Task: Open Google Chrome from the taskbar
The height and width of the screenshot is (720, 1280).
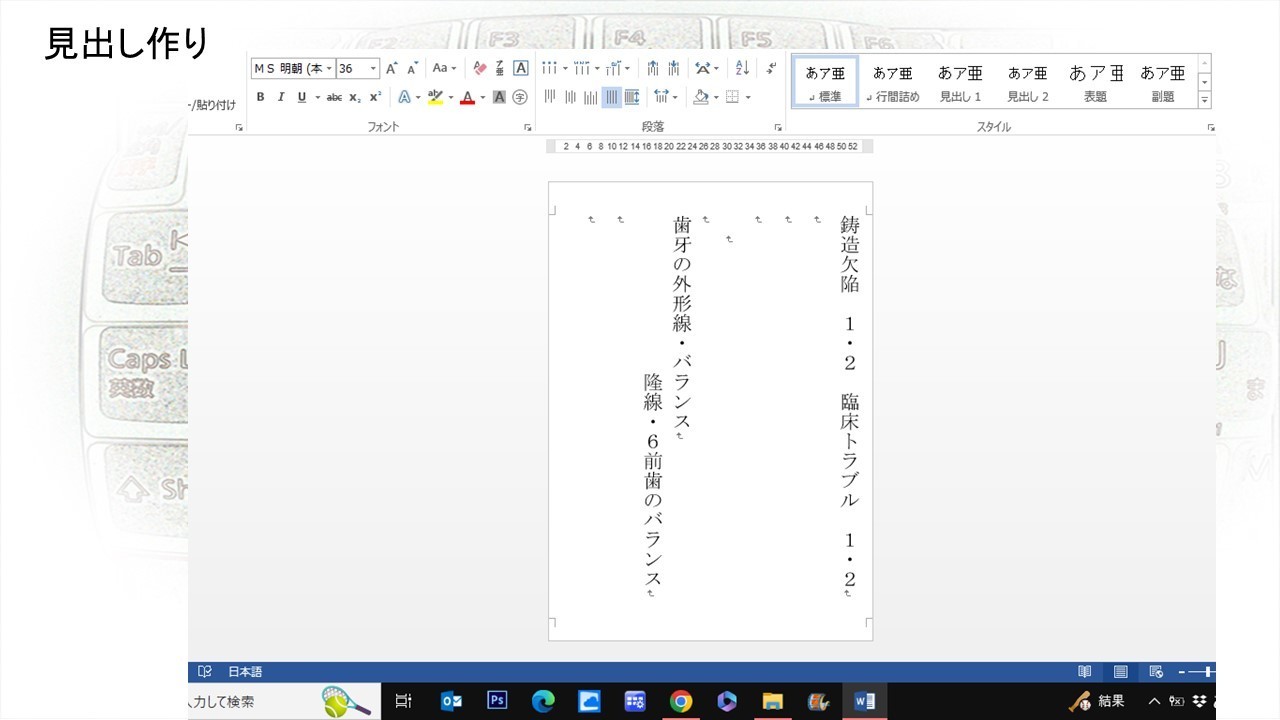Action: tap(681, 701)
